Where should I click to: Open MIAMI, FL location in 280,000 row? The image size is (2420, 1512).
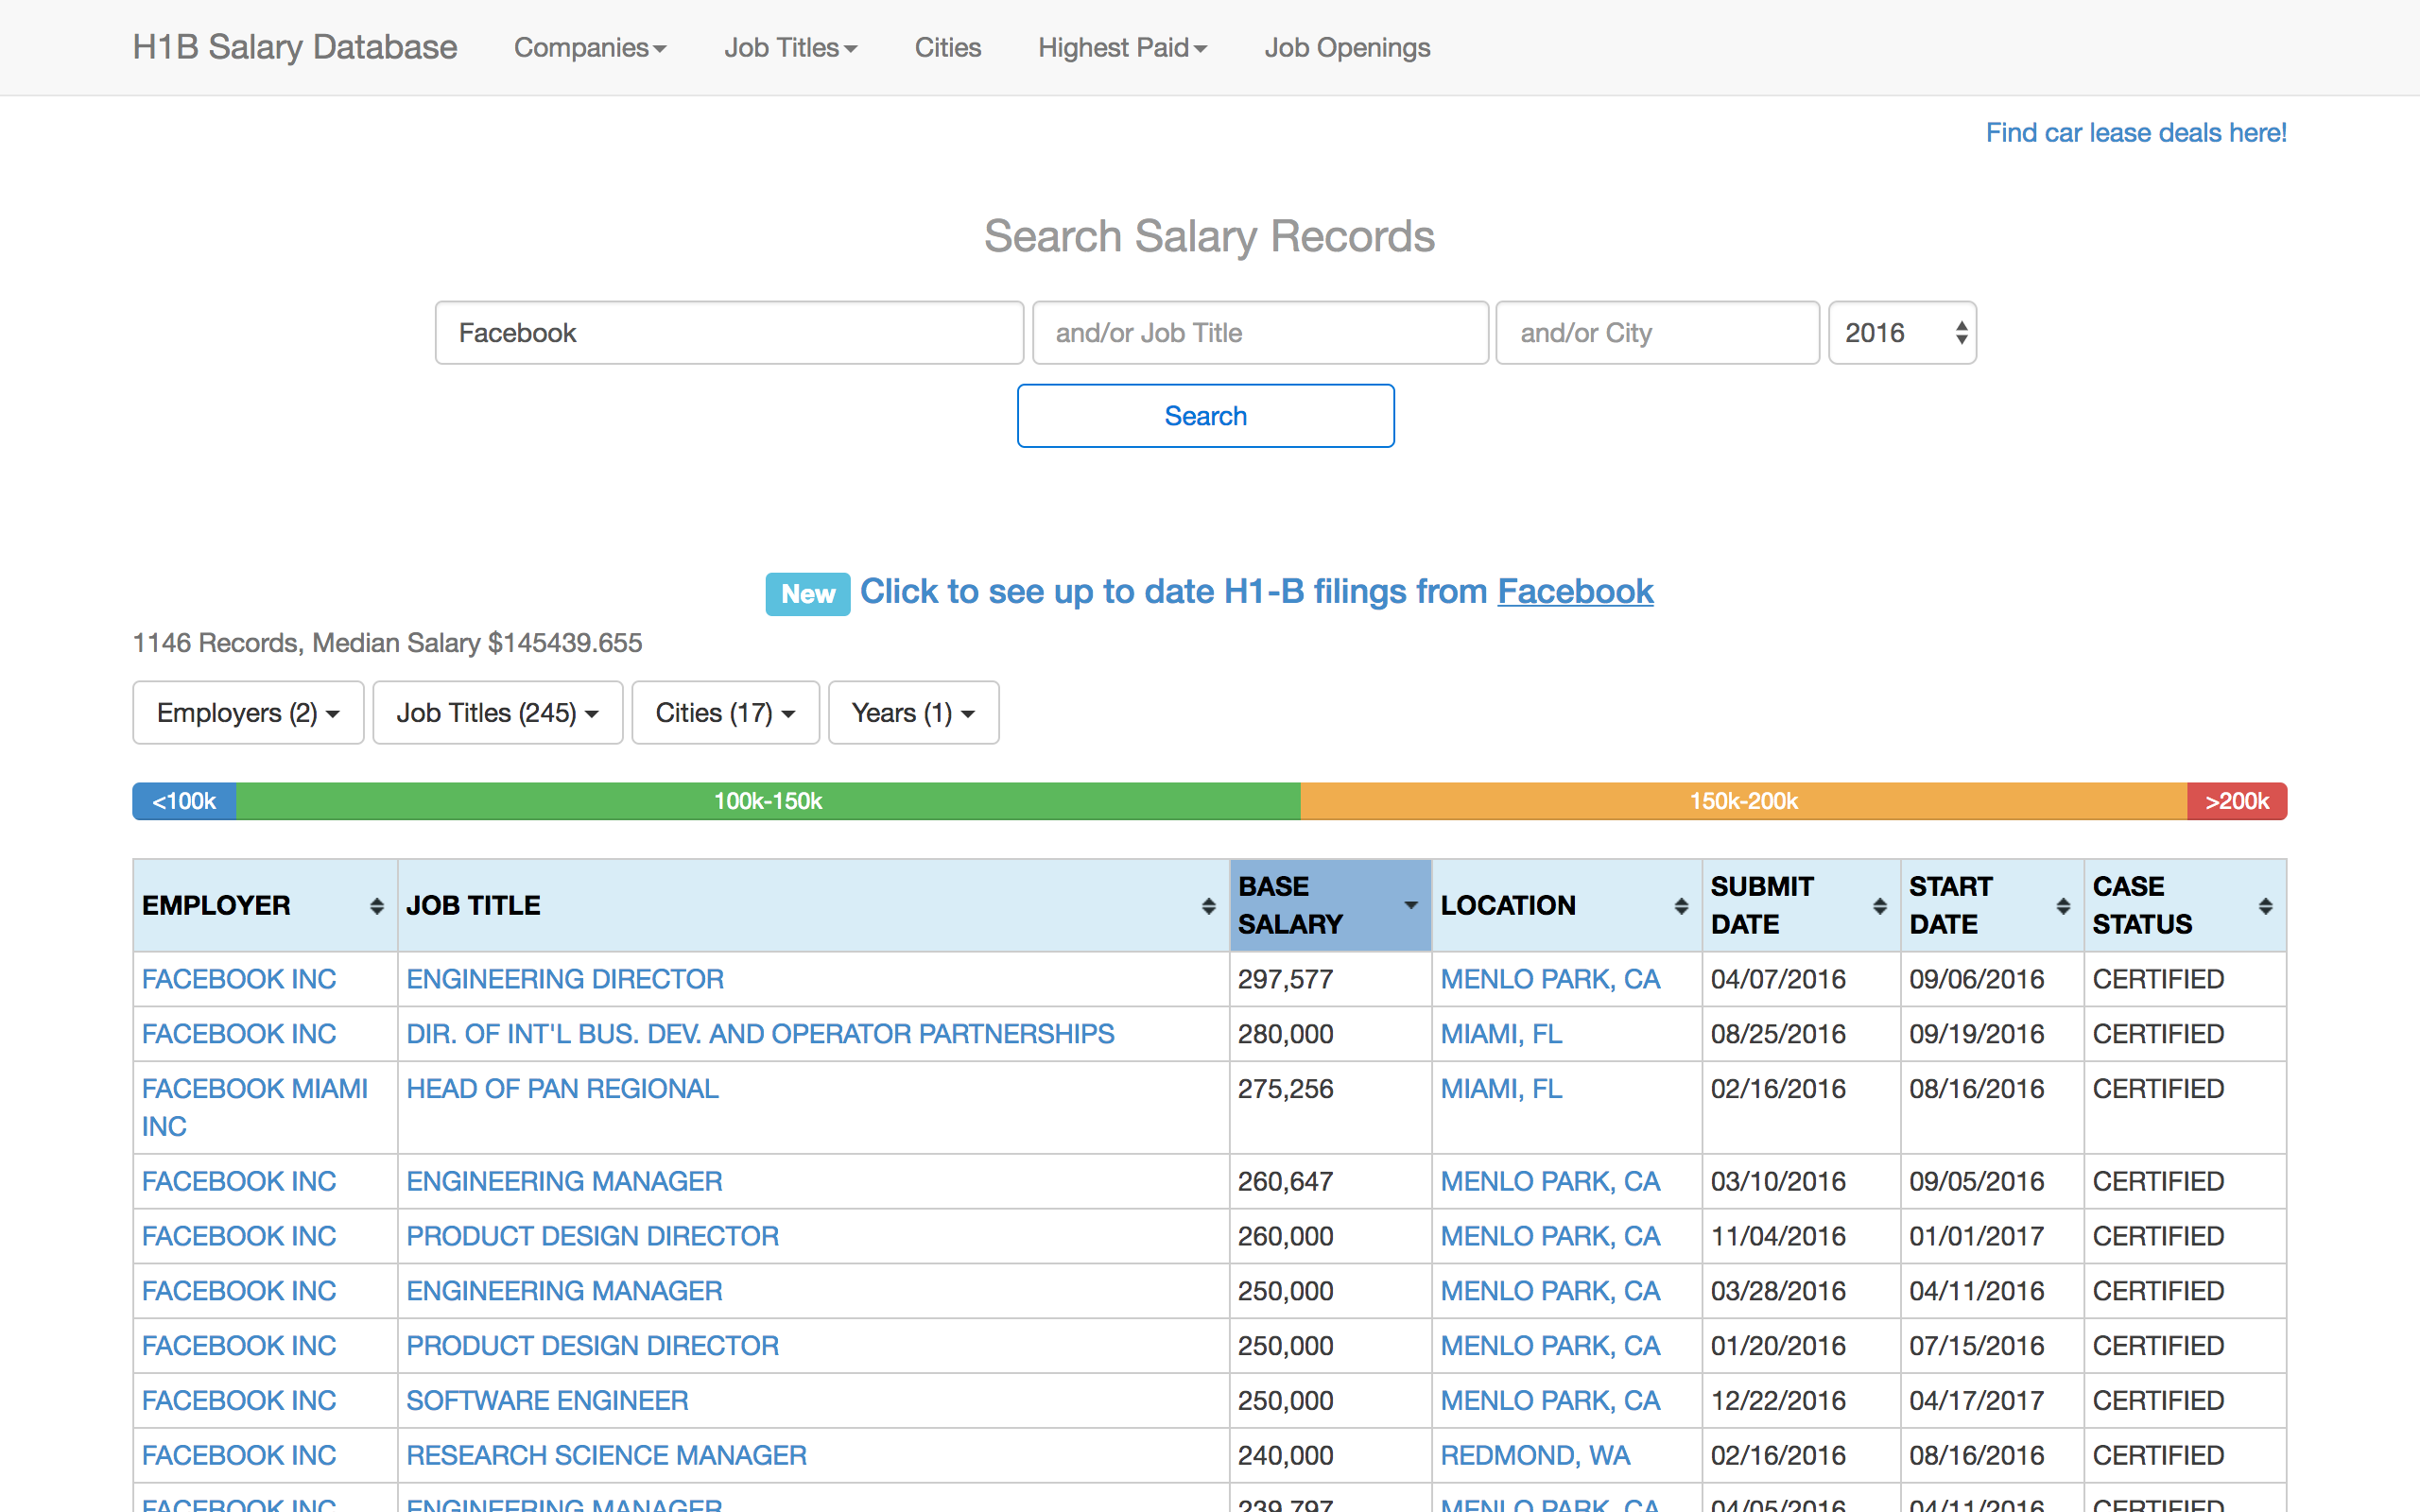1501,1034
